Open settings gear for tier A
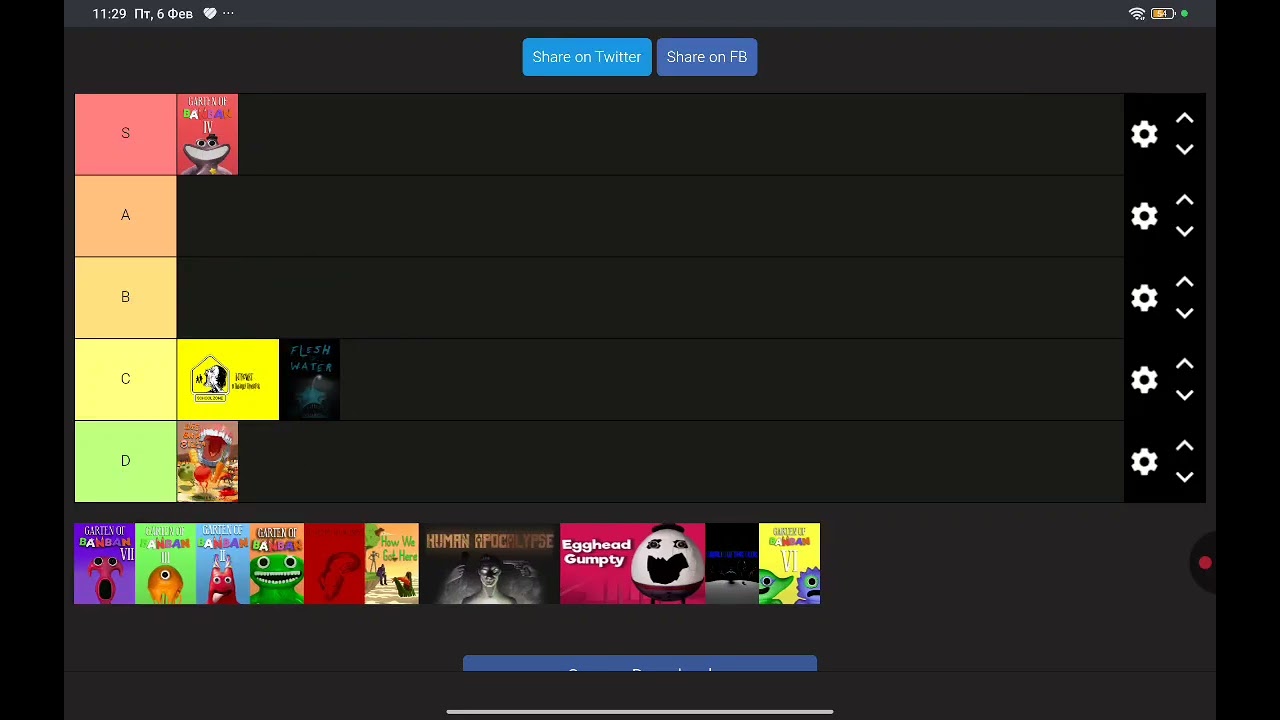Image resolution: width=1280 pixels, height=720 pixels. pos(1144,216)
